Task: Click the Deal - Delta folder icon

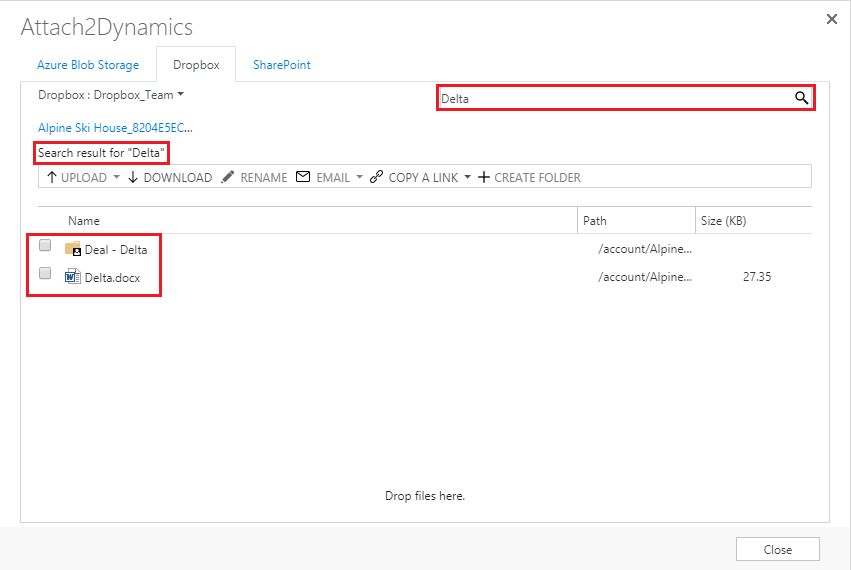Action: coord(73,249)
